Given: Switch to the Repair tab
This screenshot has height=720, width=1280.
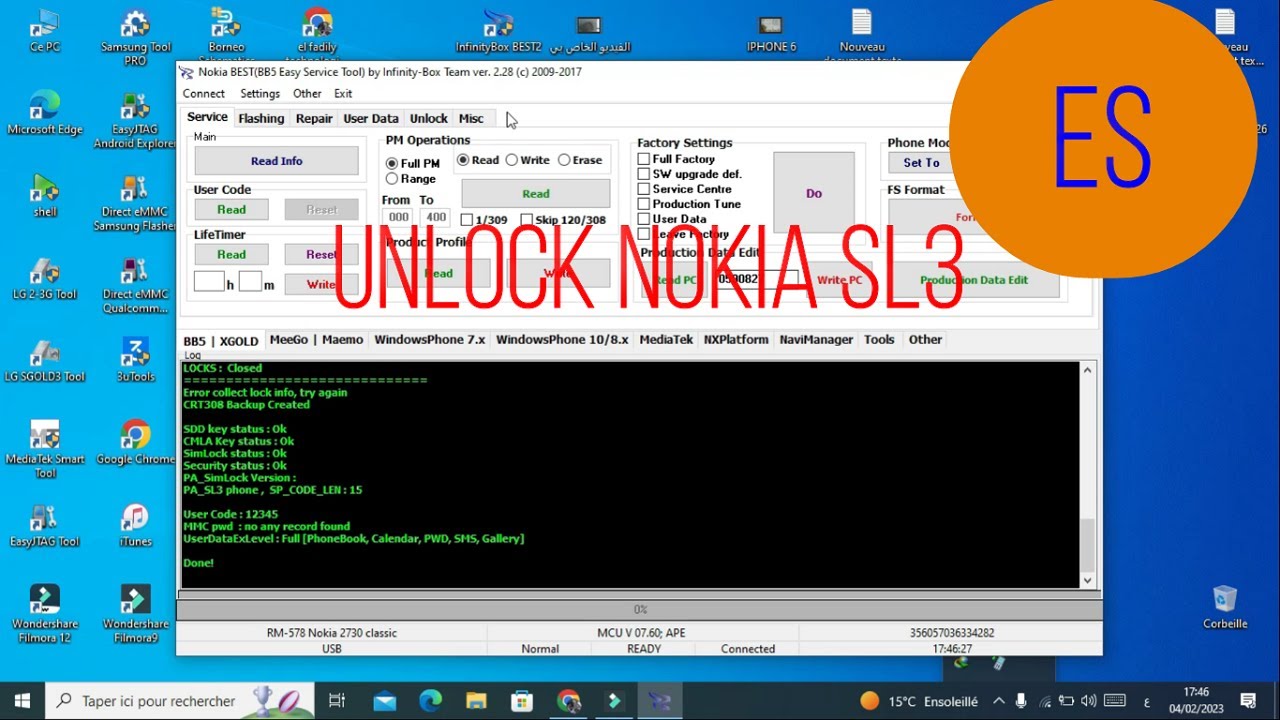Looking at the screenshot, I should pos(314,118).
